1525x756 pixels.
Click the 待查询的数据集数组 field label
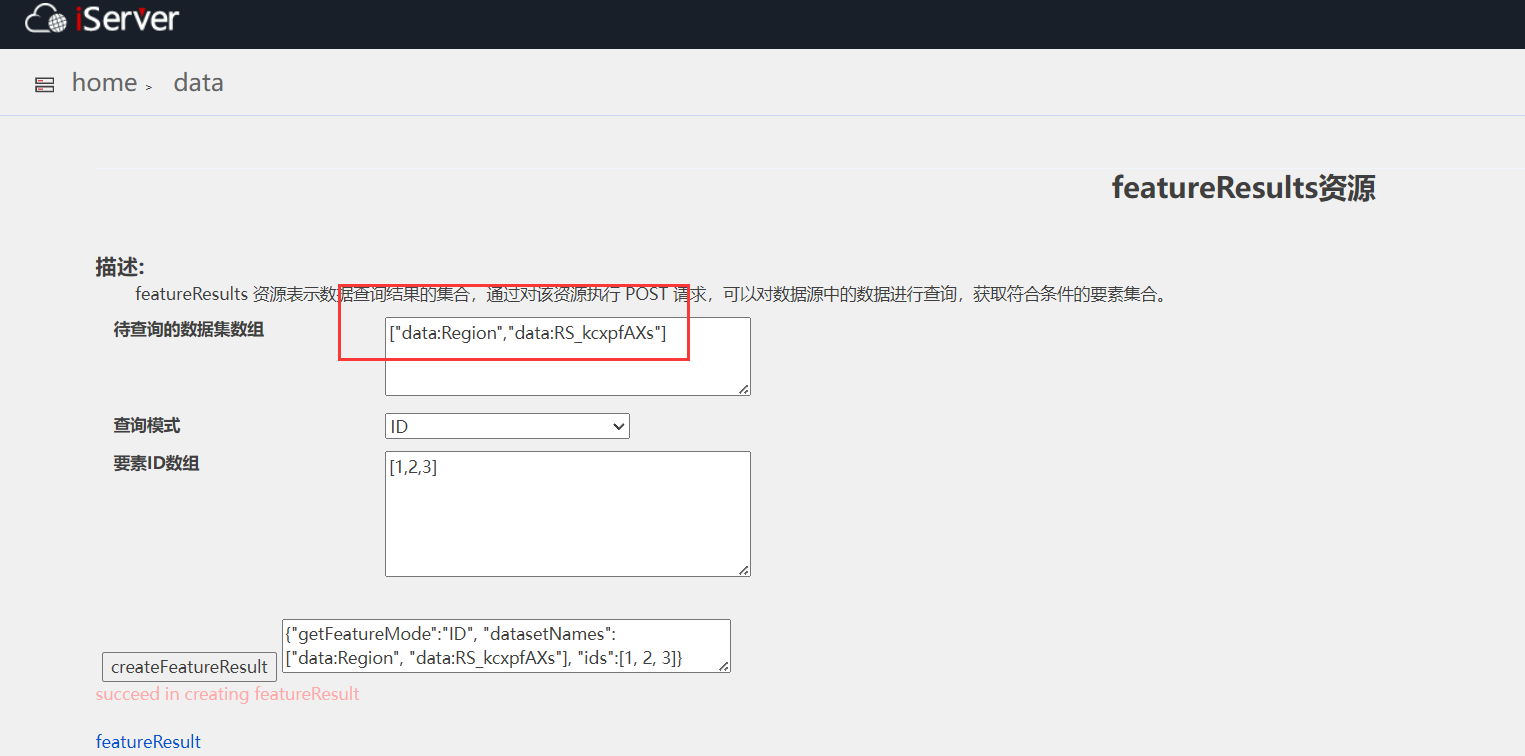click(x=188, y=329)
